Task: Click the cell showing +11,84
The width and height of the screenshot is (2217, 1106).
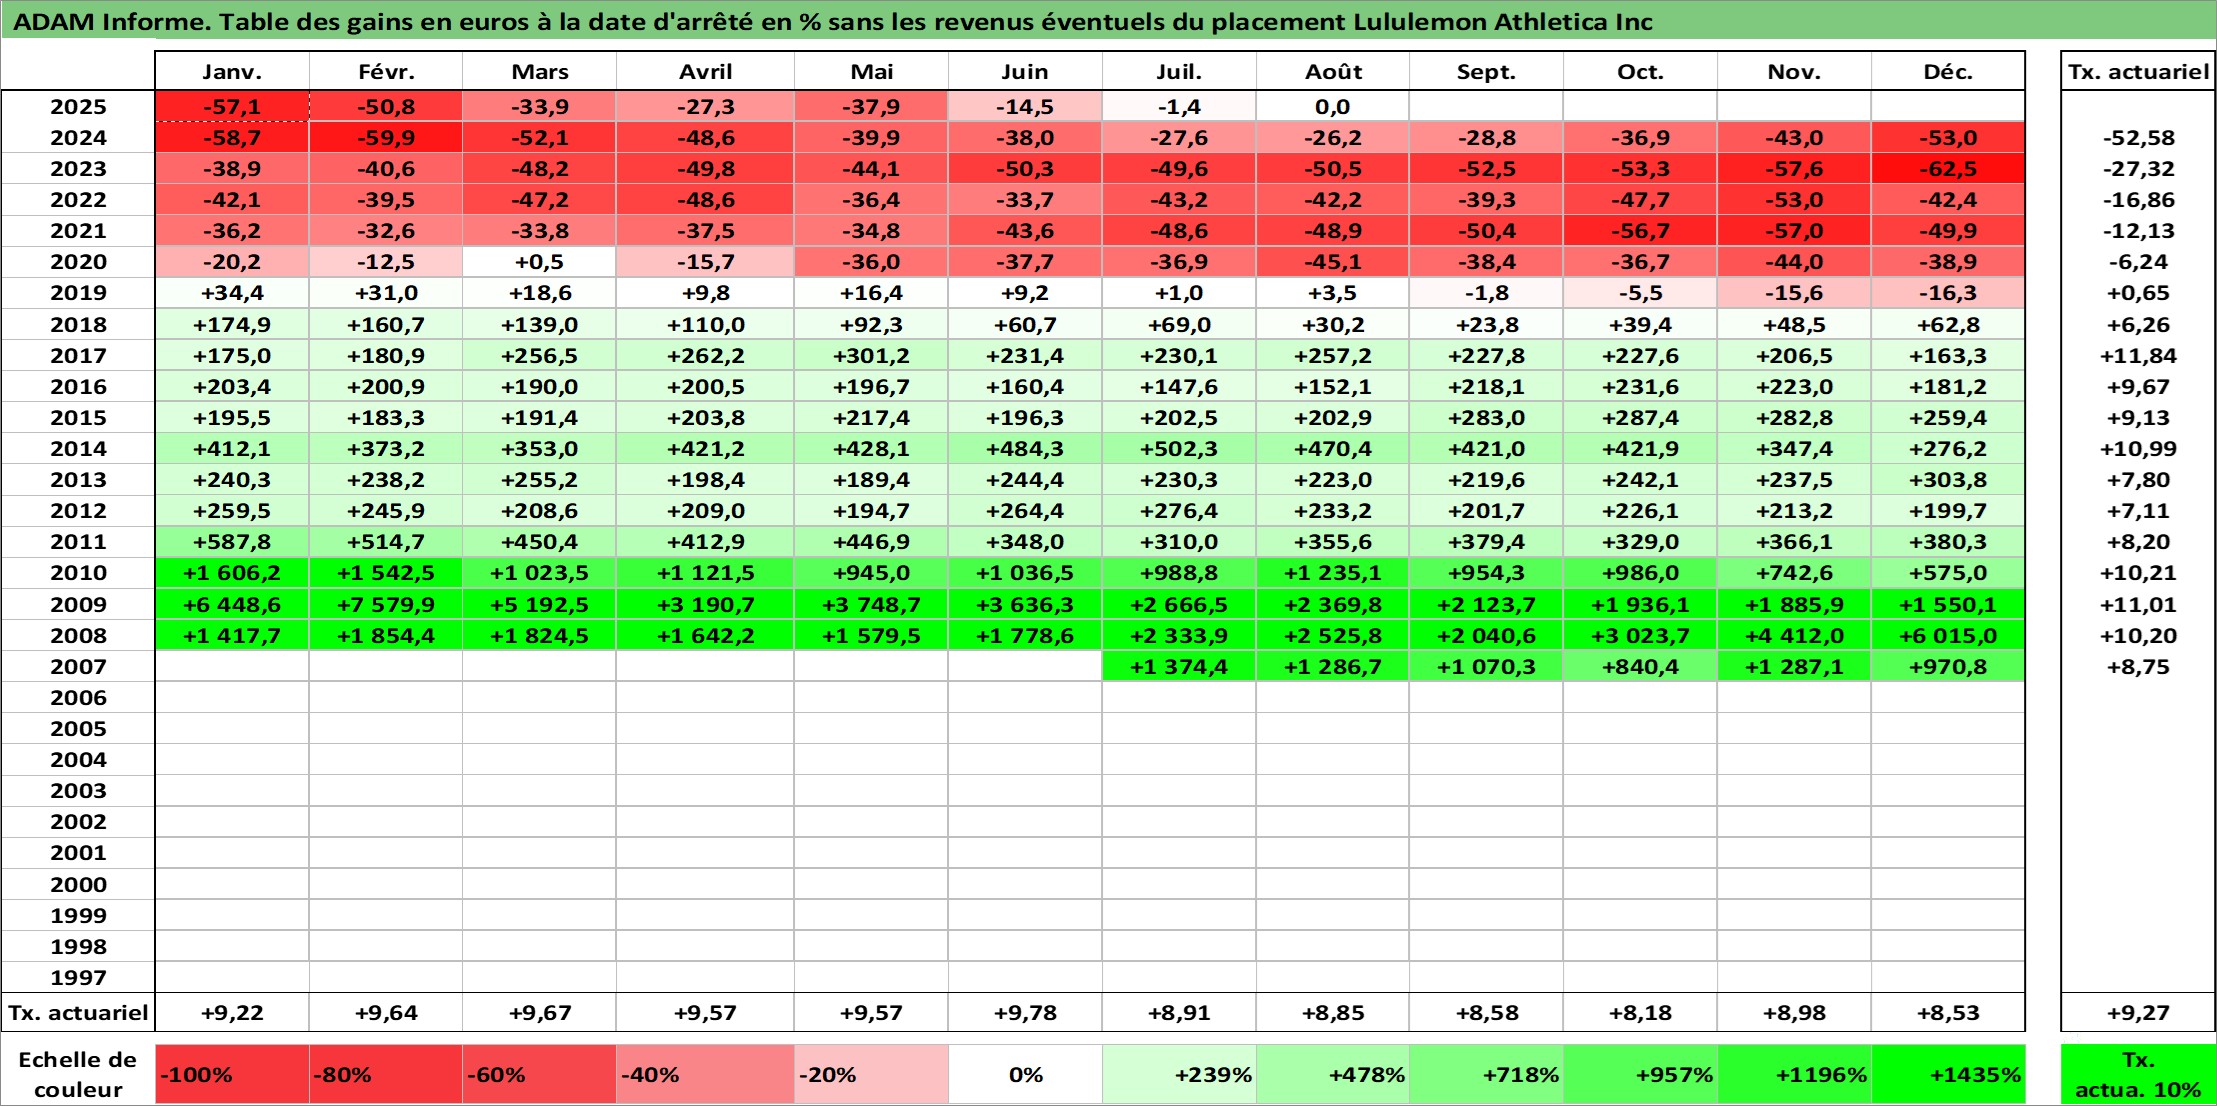Action: pos(2138,356)
